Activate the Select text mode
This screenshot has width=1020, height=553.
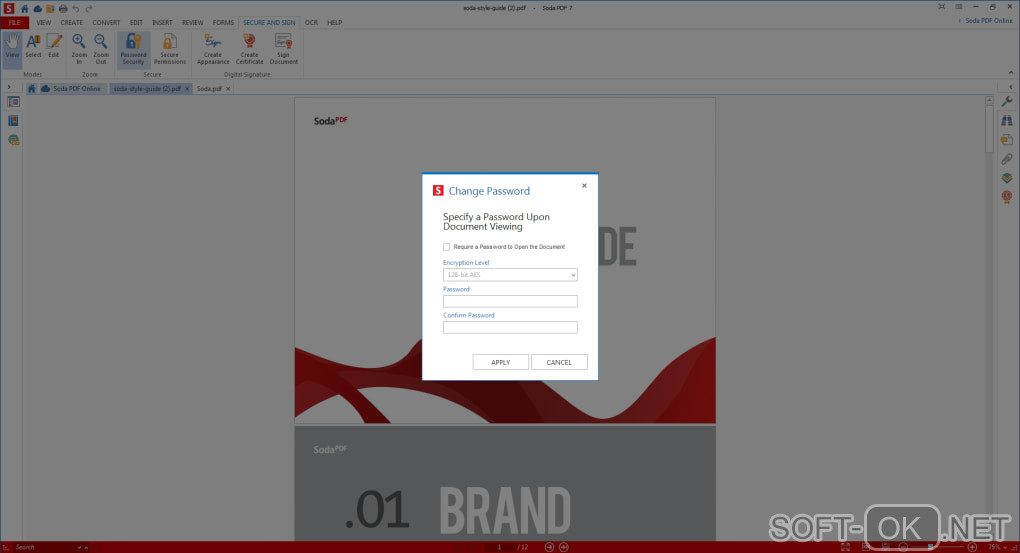pyautogui.click(x=33, y=48)
